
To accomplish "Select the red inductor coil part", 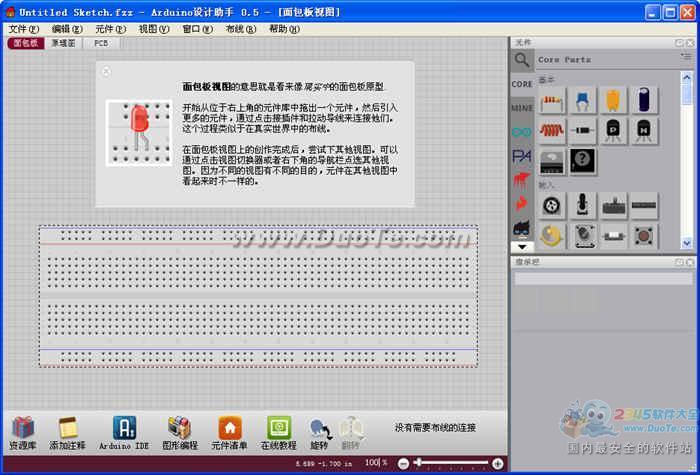I will pyautogui.click(x=552, y=131).
